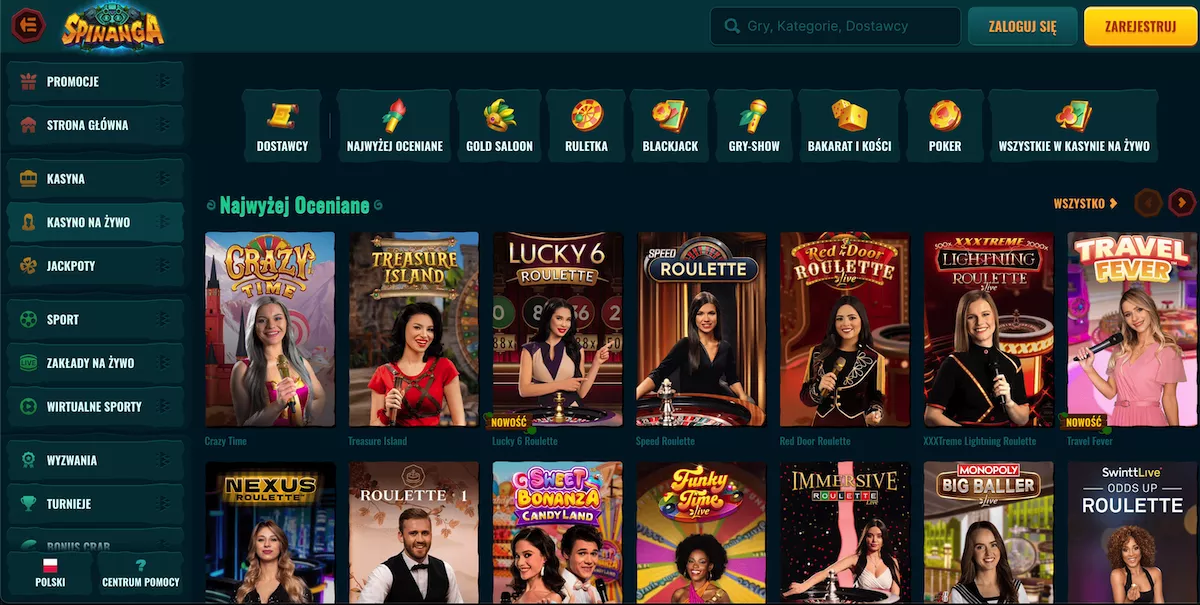The width and height of the screenshot is (1200, 605).
Task: Open the Spinanga logo homepage
Action: tap(112, 26)
